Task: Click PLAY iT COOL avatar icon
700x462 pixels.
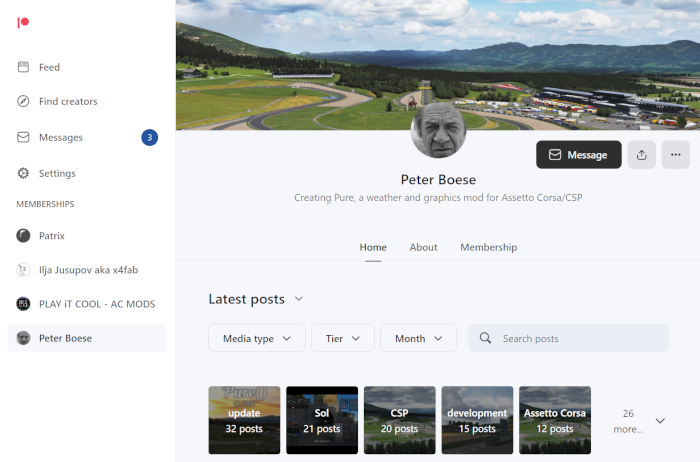Action: click(23, 304)
